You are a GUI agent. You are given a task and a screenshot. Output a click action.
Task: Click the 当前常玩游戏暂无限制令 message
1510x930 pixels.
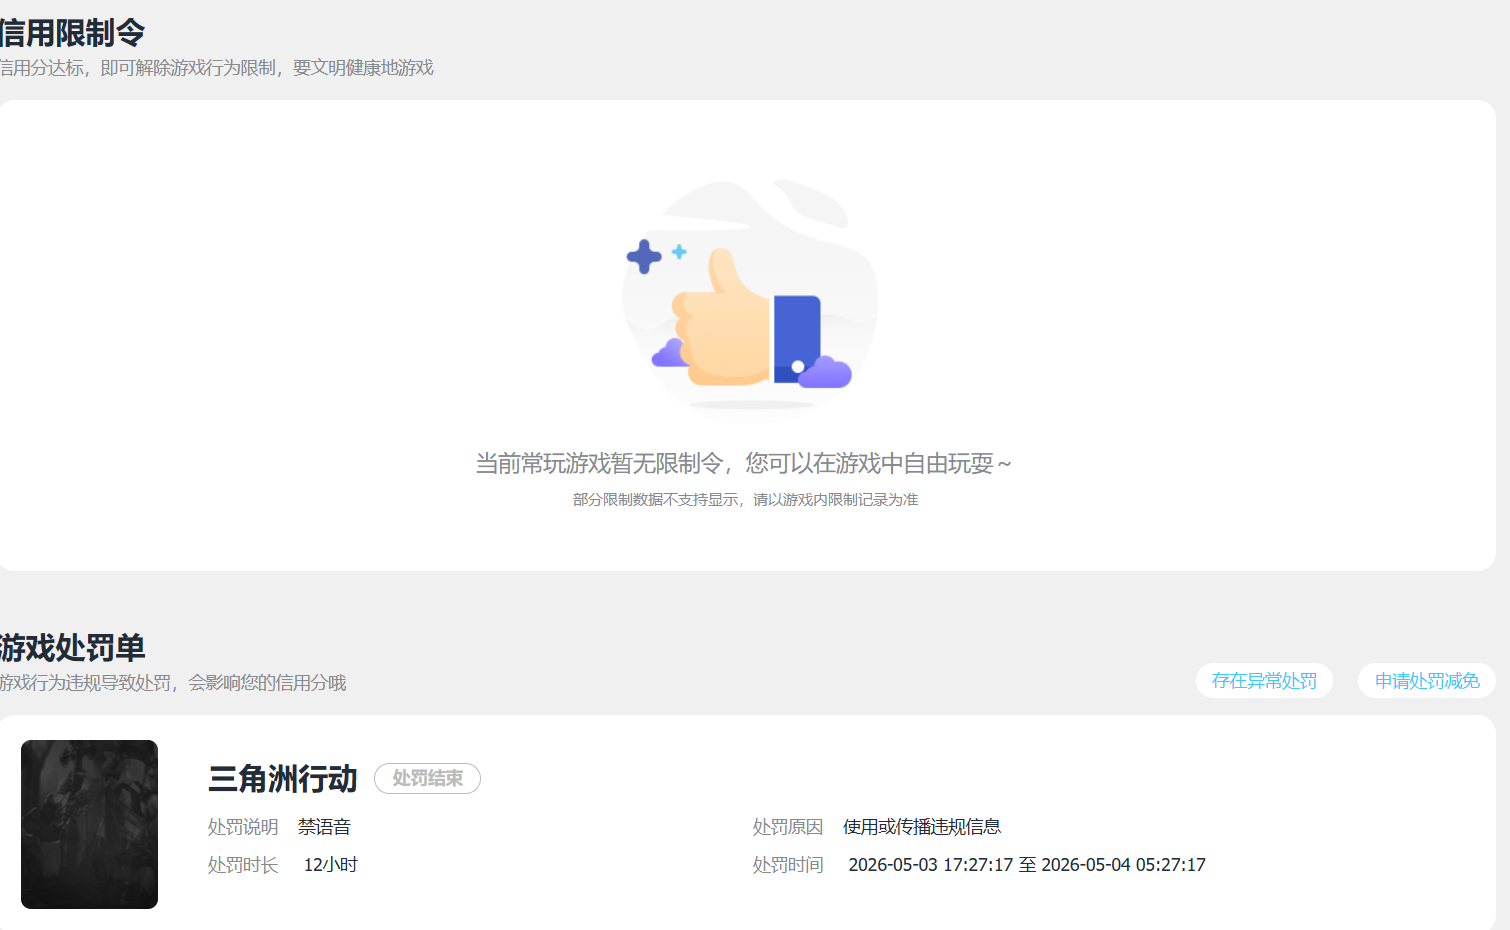pyautogui.click(x=743, y=463)
